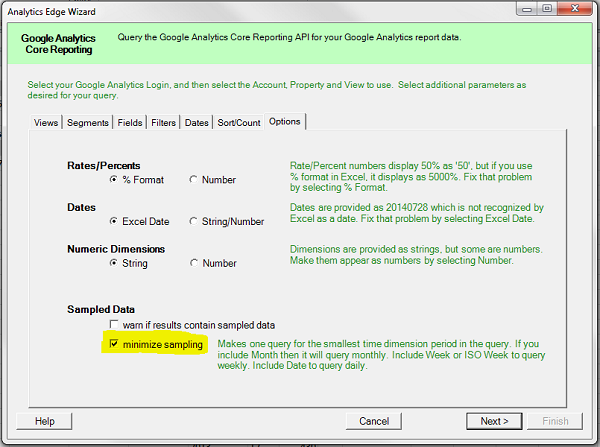Choose Number under Rates/Percents
This screenshot has width=600, height=447.
coord(193,180)
